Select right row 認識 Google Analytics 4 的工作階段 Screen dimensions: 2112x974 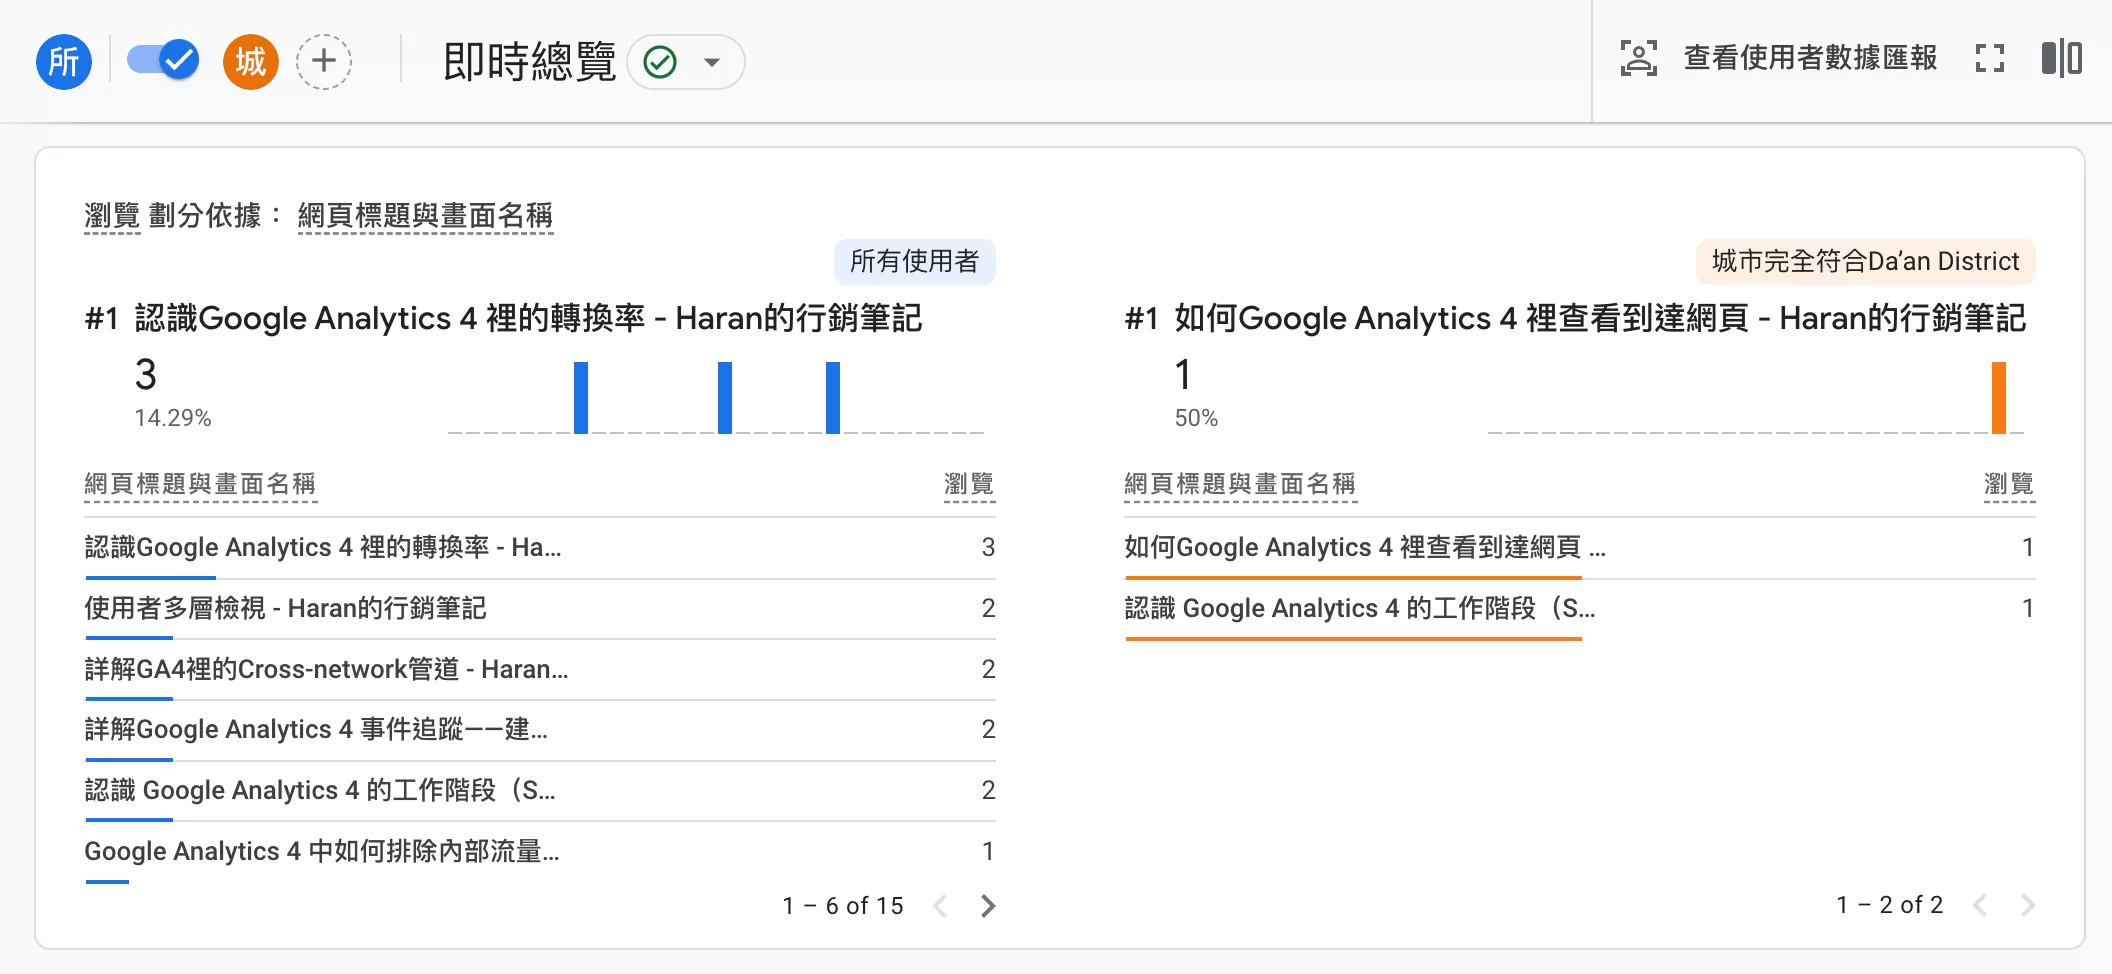coord(1580,609)
